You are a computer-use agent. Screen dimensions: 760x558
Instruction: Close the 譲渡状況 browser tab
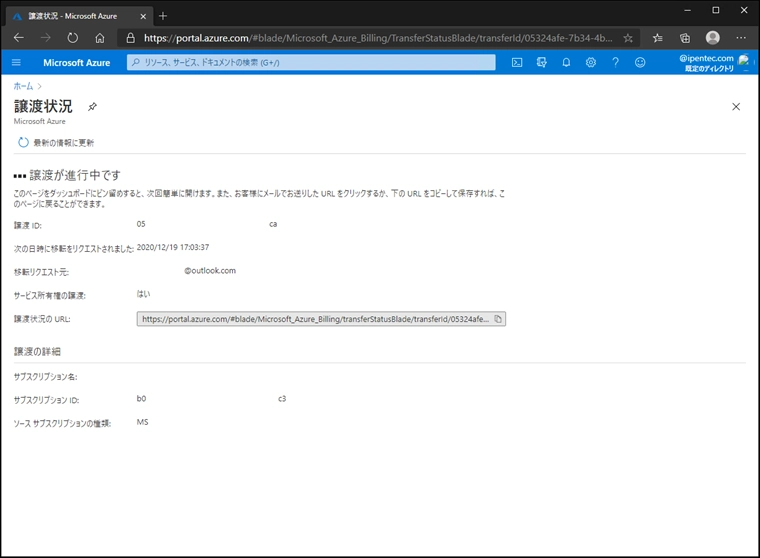point(143,16)
